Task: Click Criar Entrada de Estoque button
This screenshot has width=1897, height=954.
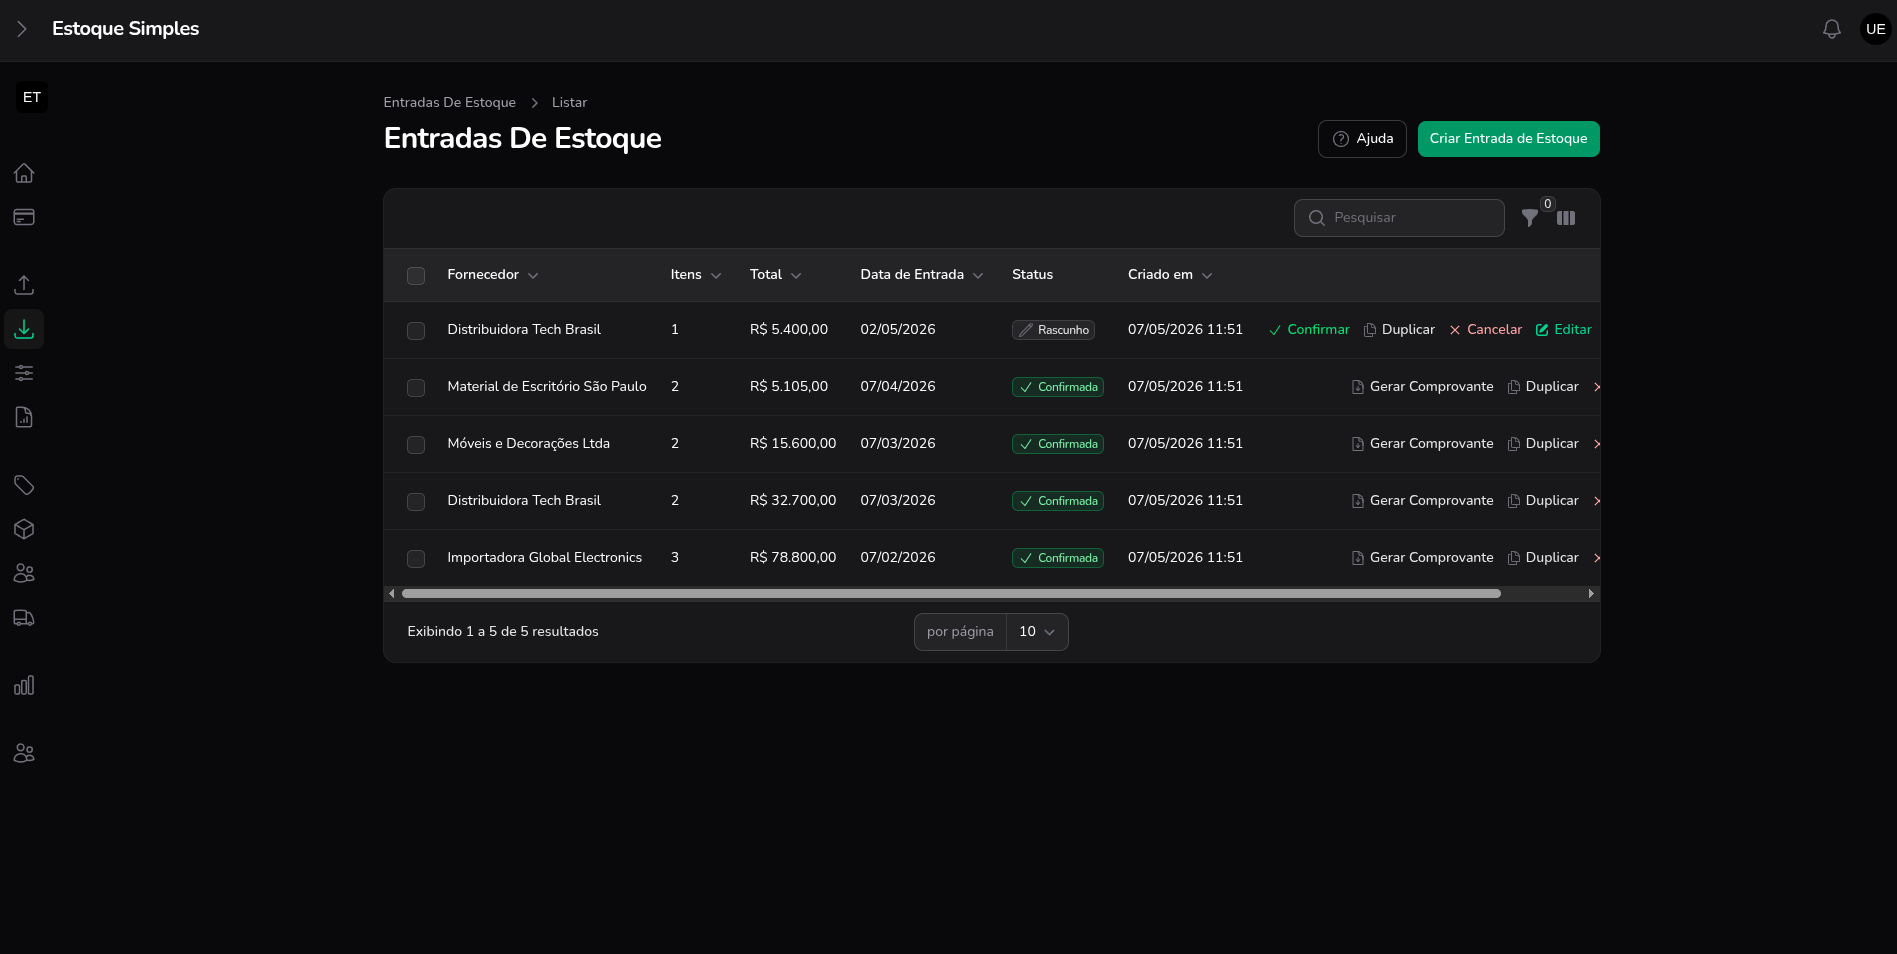Action: point(1508,139)
